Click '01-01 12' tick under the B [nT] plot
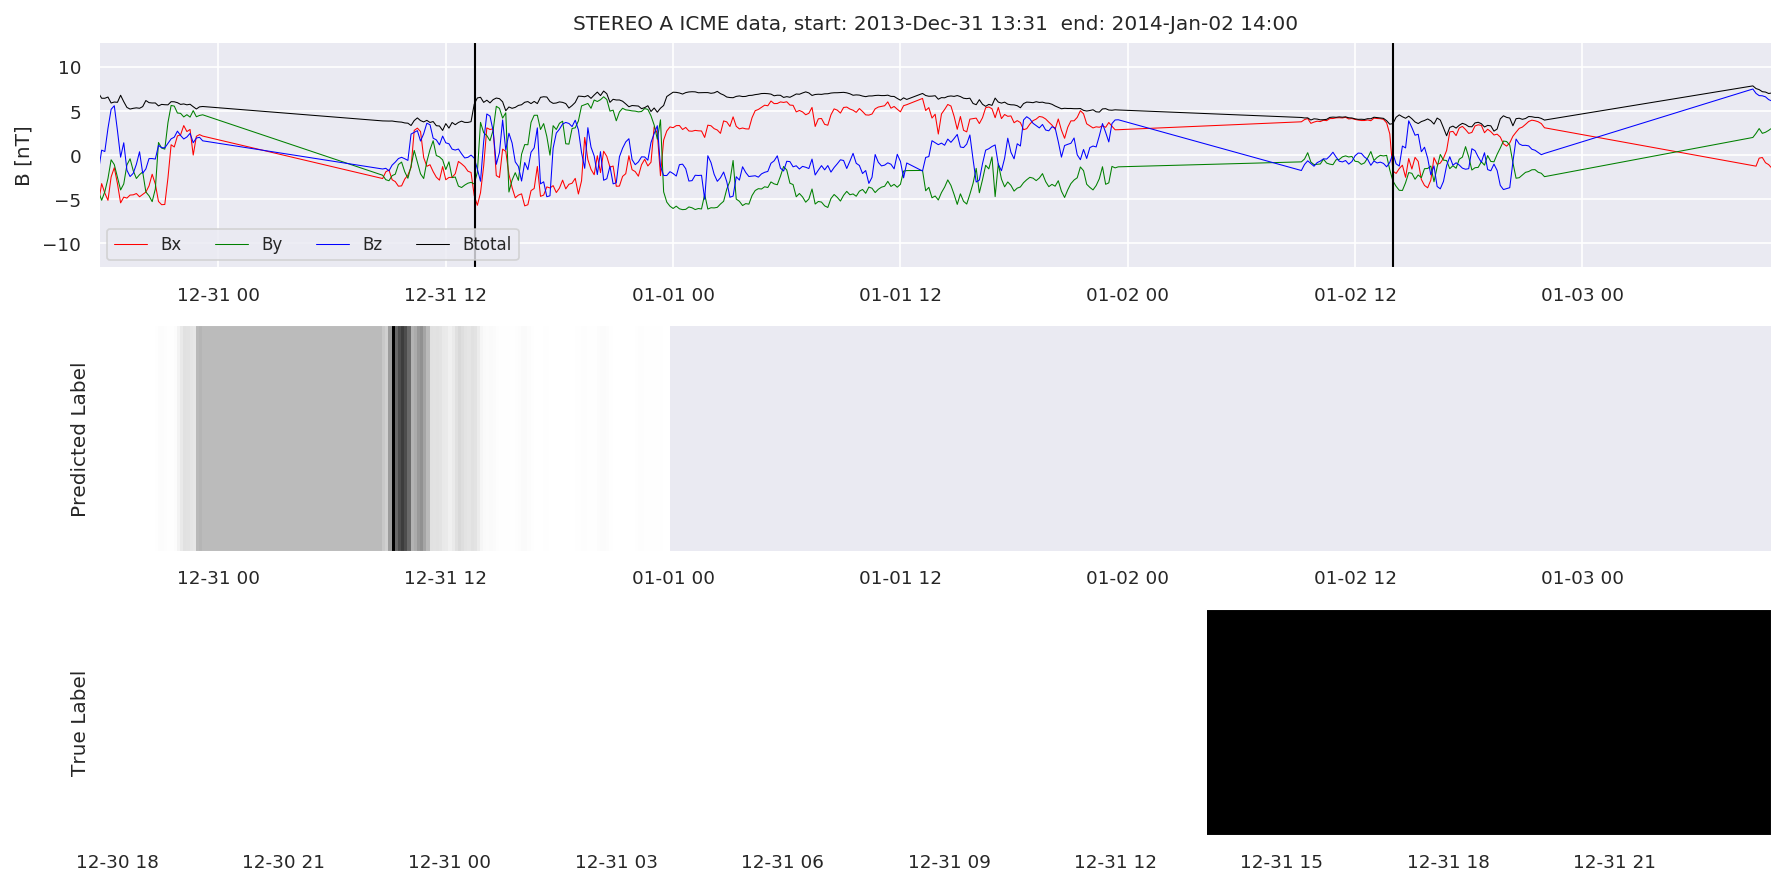 click(x=900, y=295)
